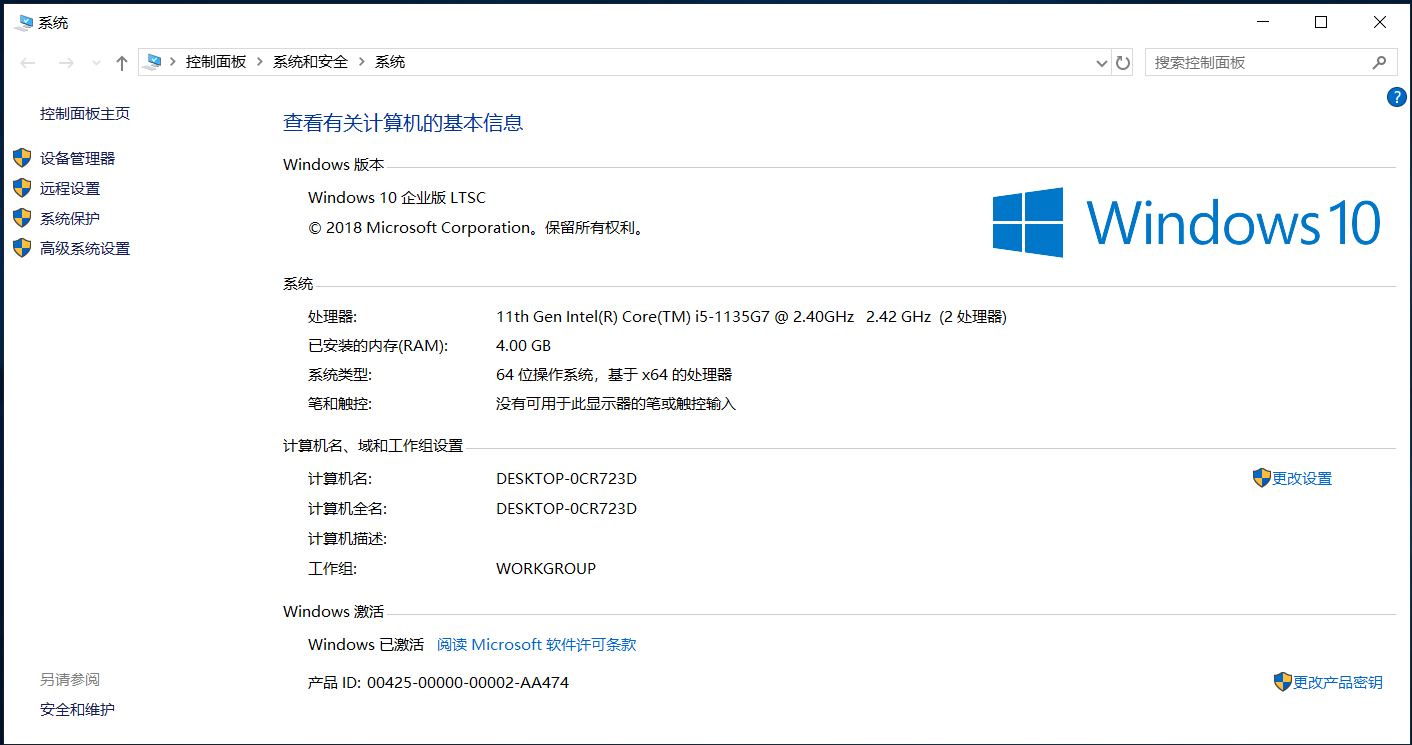Click the help question mark icon
The image size is (1412, 745).
[x=1396, y=96]
